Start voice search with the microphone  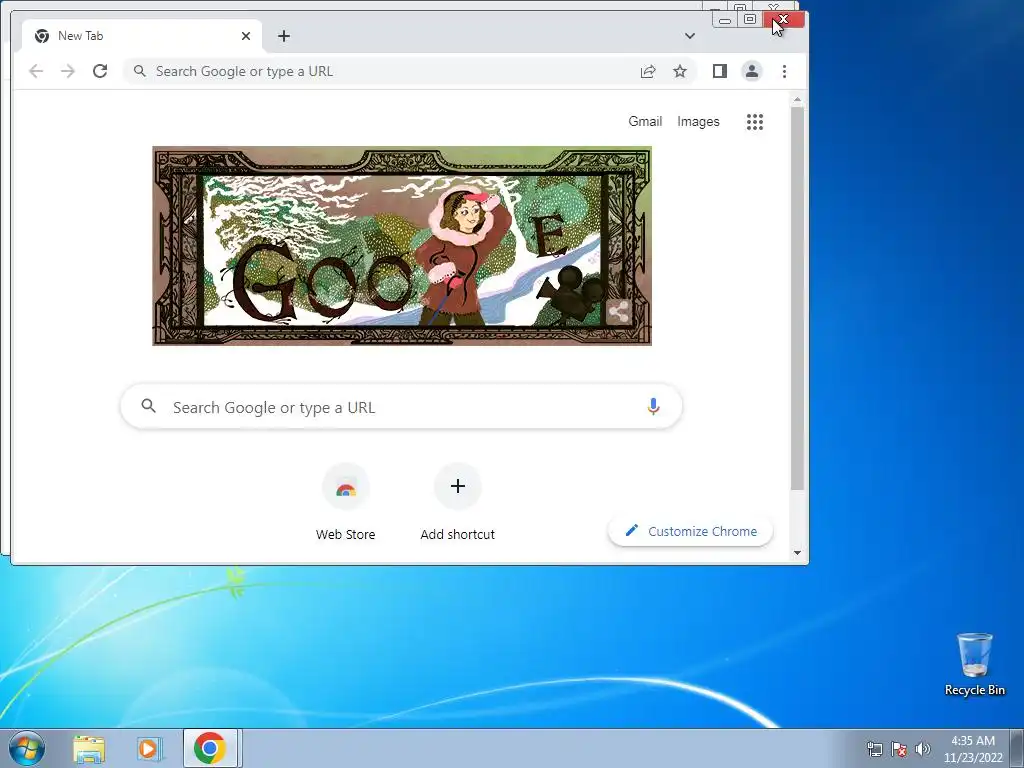[x=653, y=406]
